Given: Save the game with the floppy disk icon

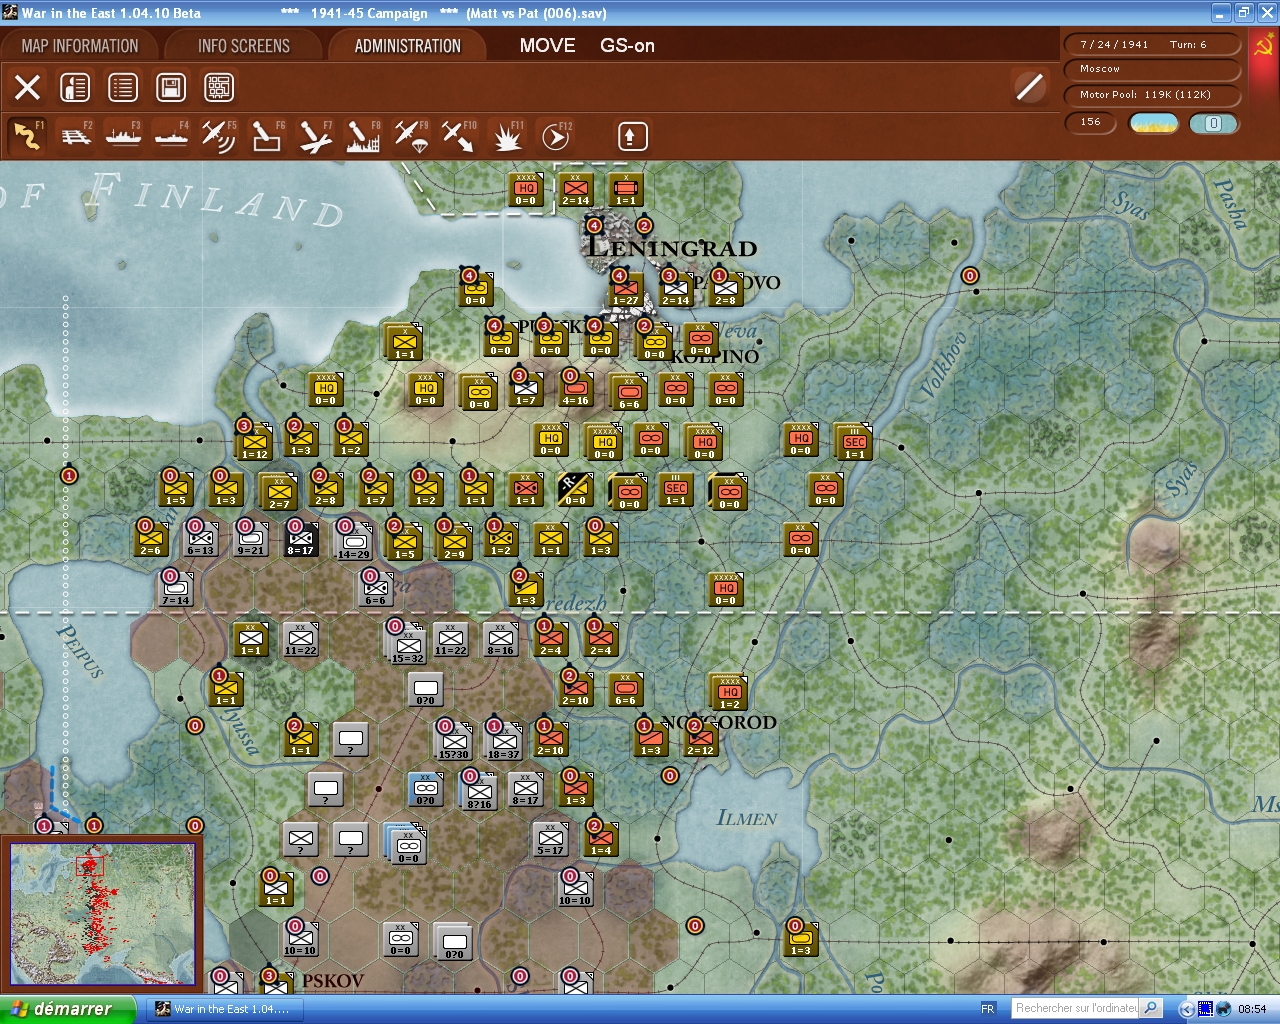Looking at the screenshot, I should [x=171, y=87].
